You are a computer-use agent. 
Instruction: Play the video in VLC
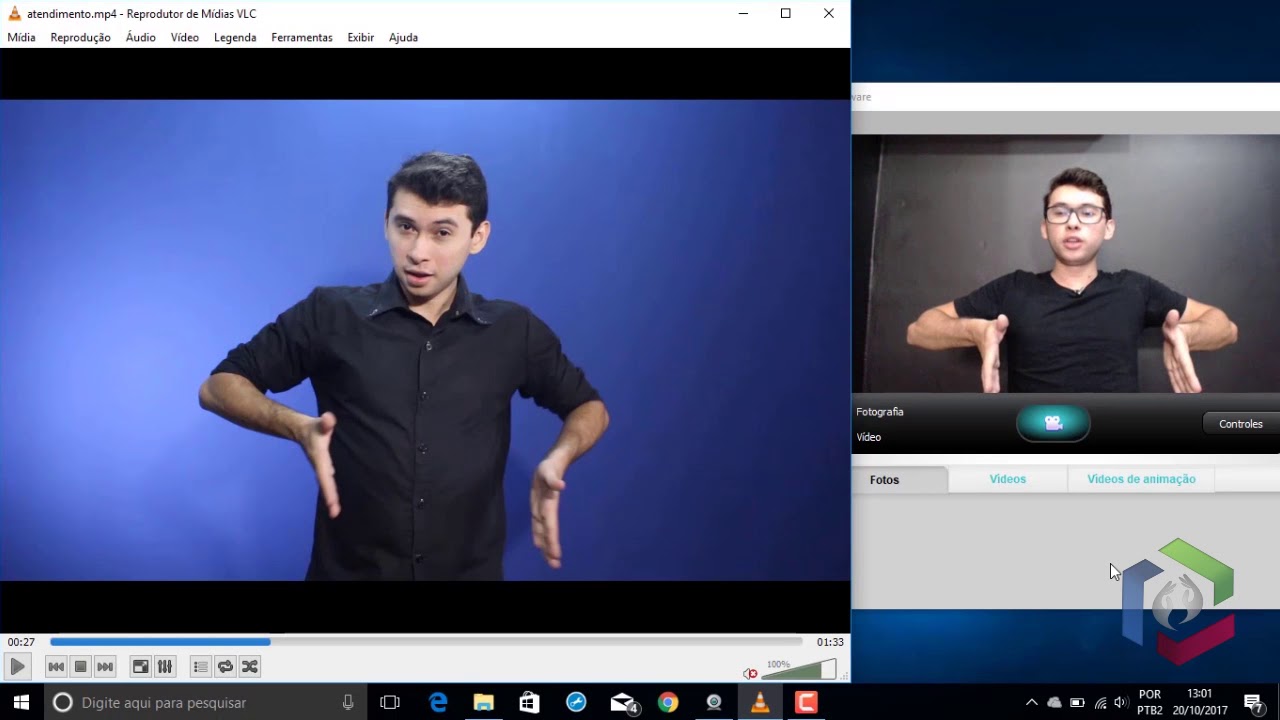click(x=17, y=666)
